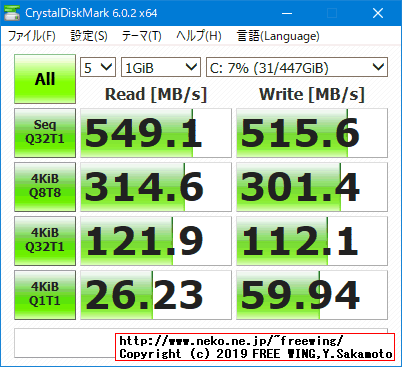This screenshot has height=367, width=402.
Task: Open the test count dropdown showing 5
Action: pos(98,67)
